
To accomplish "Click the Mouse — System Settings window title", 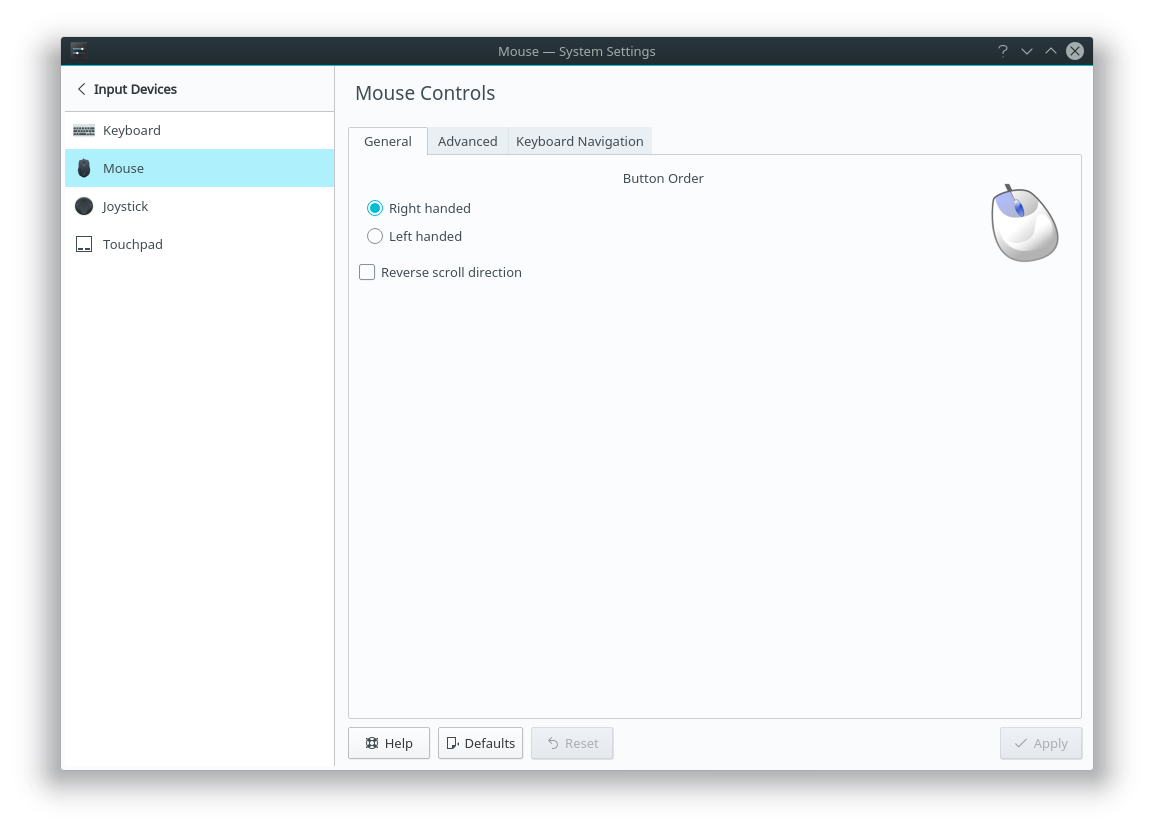I will (x=576, y=52).
